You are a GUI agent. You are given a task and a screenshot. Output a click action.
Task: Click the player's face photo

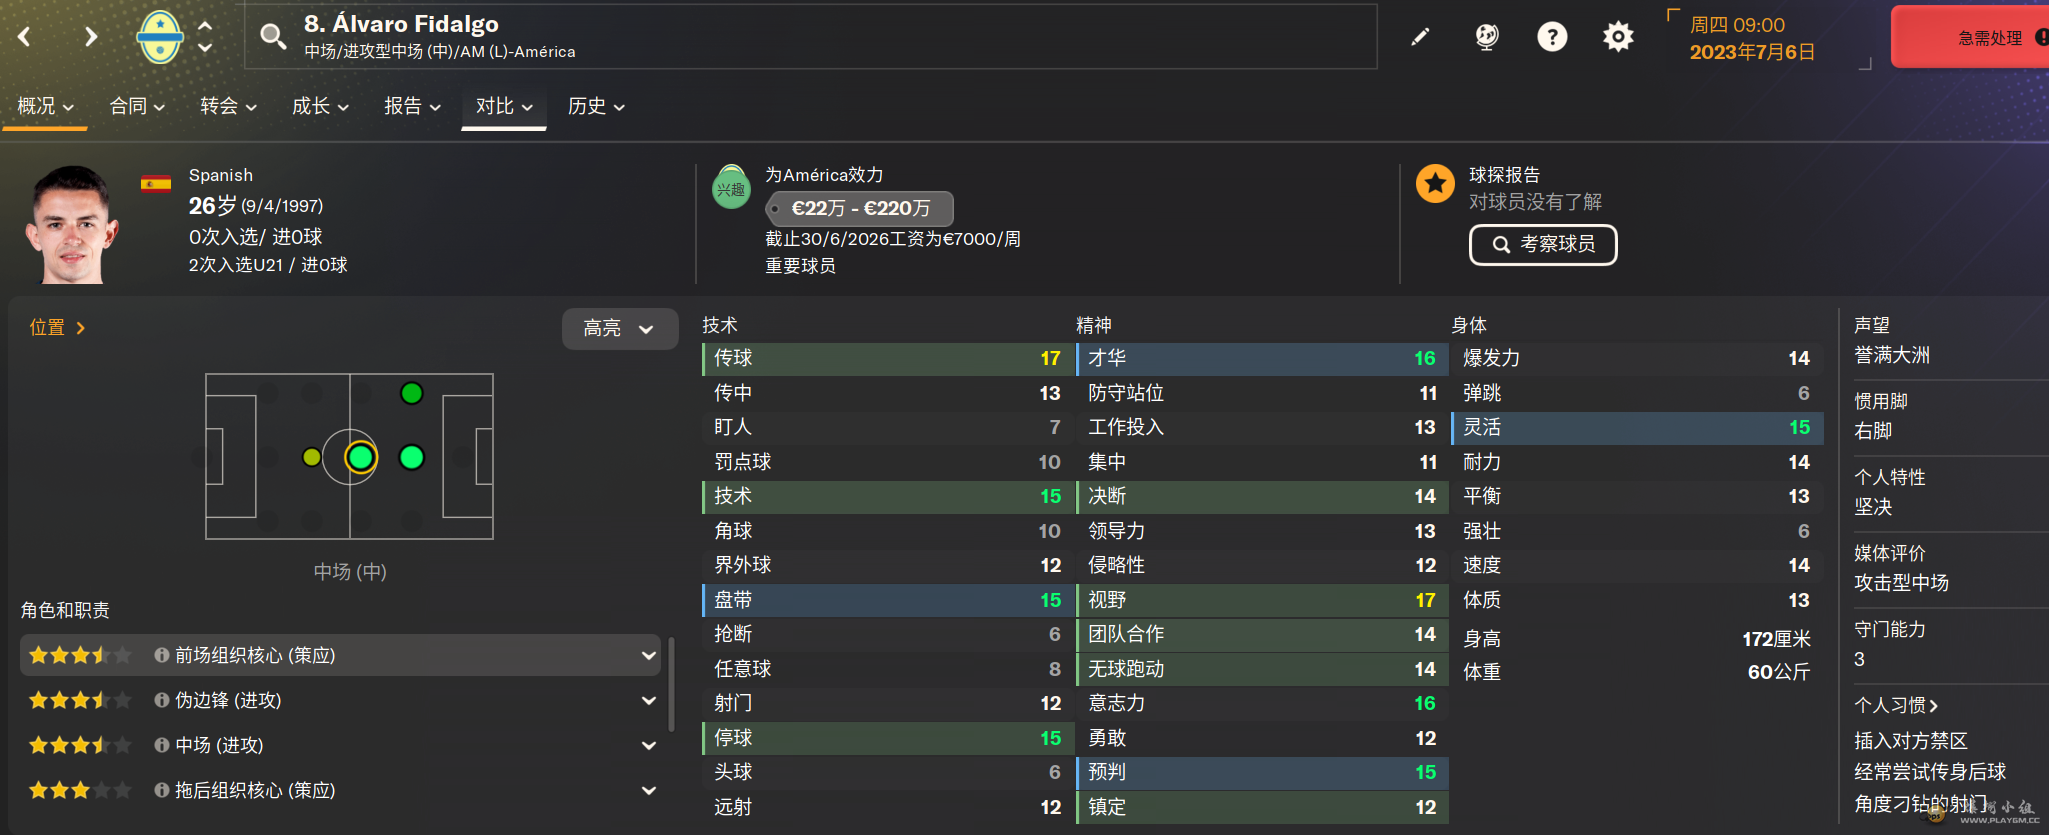(x=72, y=225)
